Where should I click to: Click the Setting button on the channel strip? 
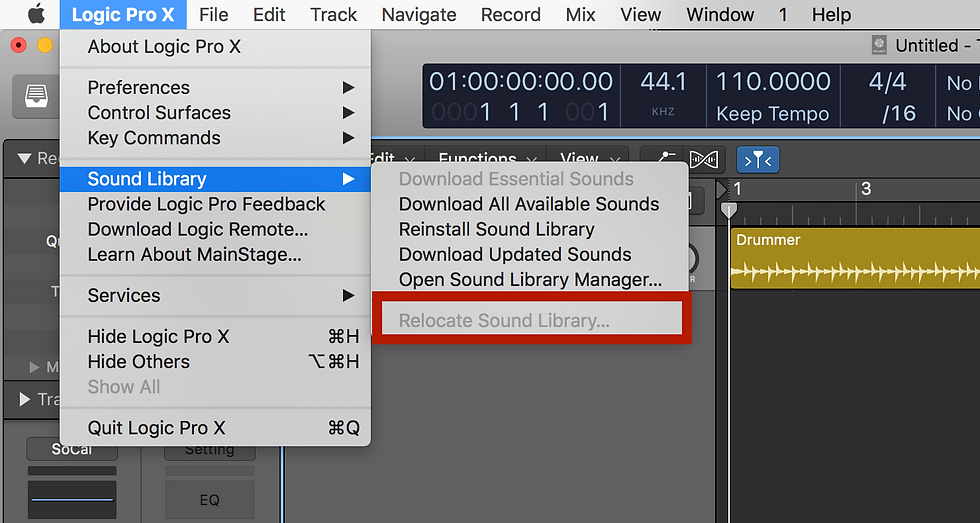click(x=209, y=452)
